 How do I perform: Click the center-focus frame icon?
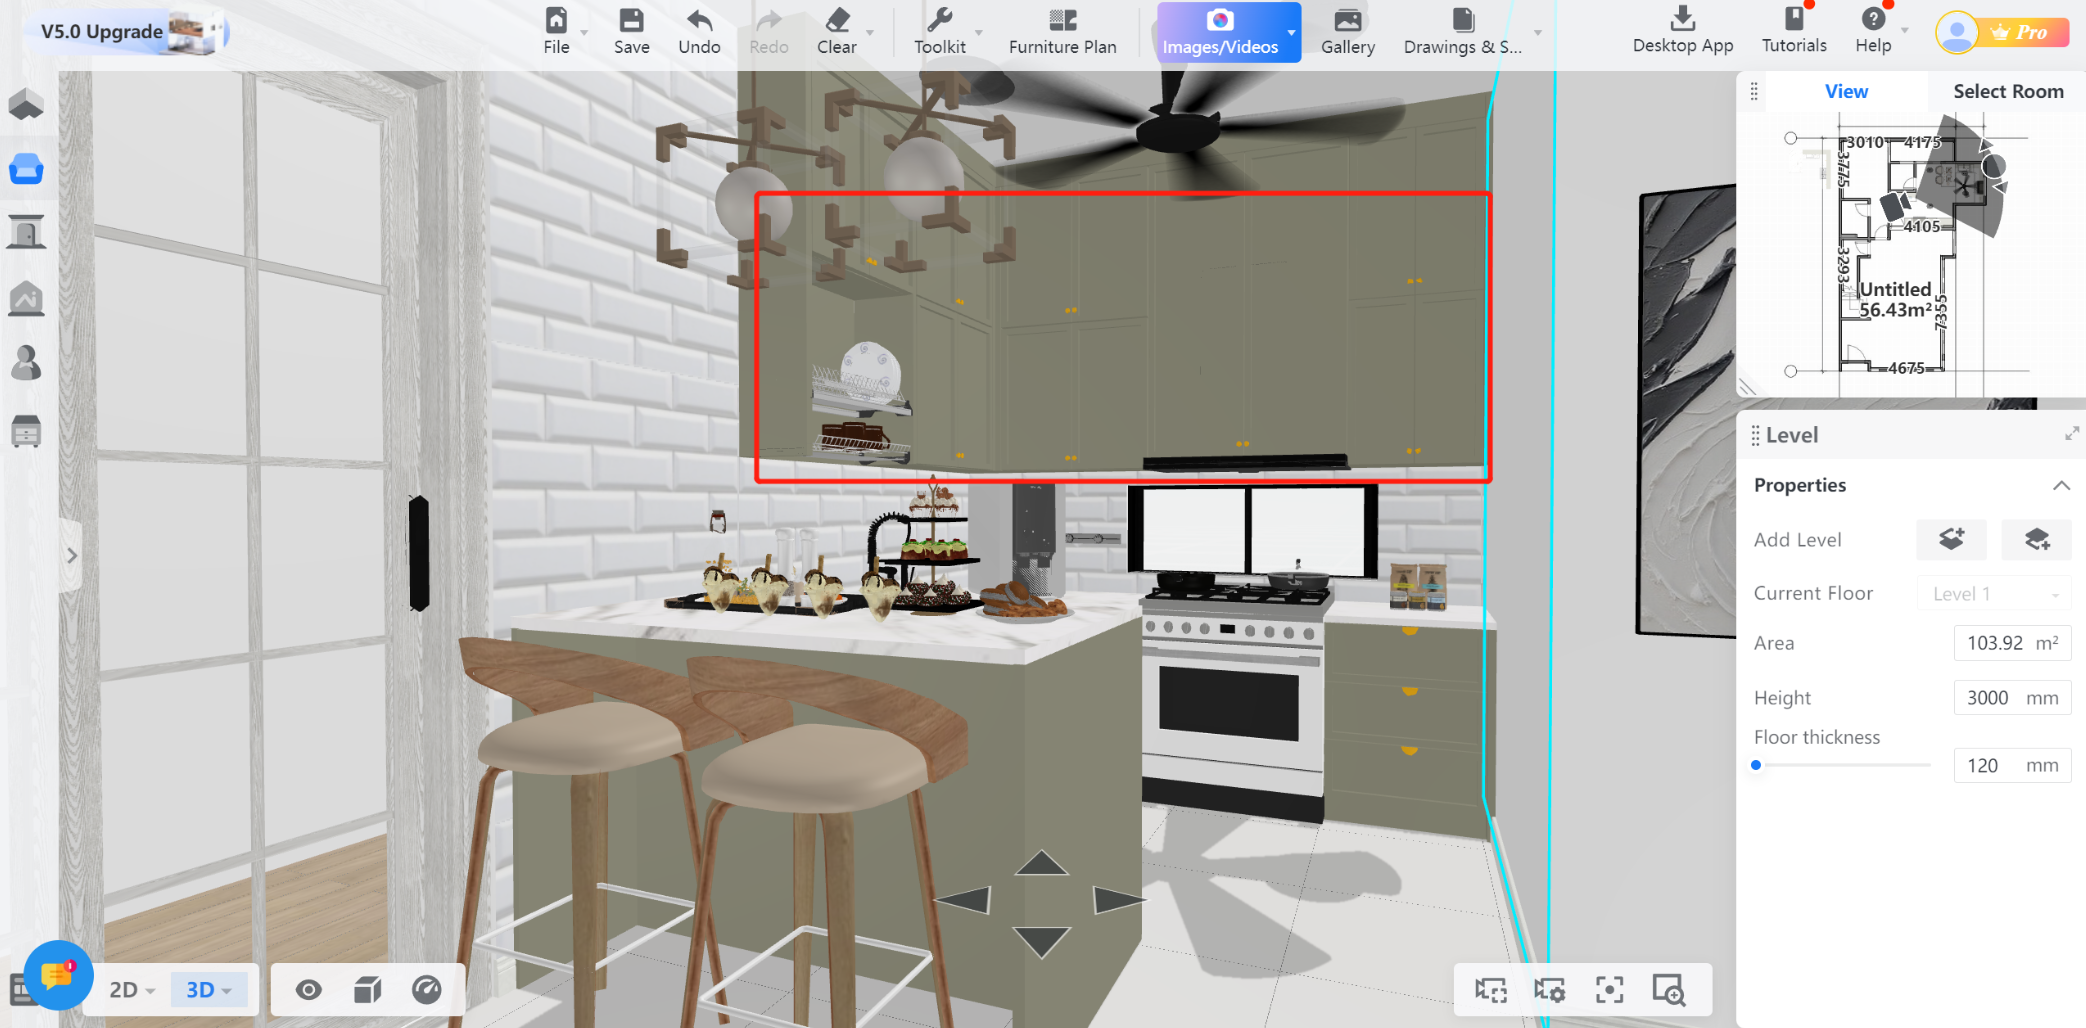[1609, 990]
